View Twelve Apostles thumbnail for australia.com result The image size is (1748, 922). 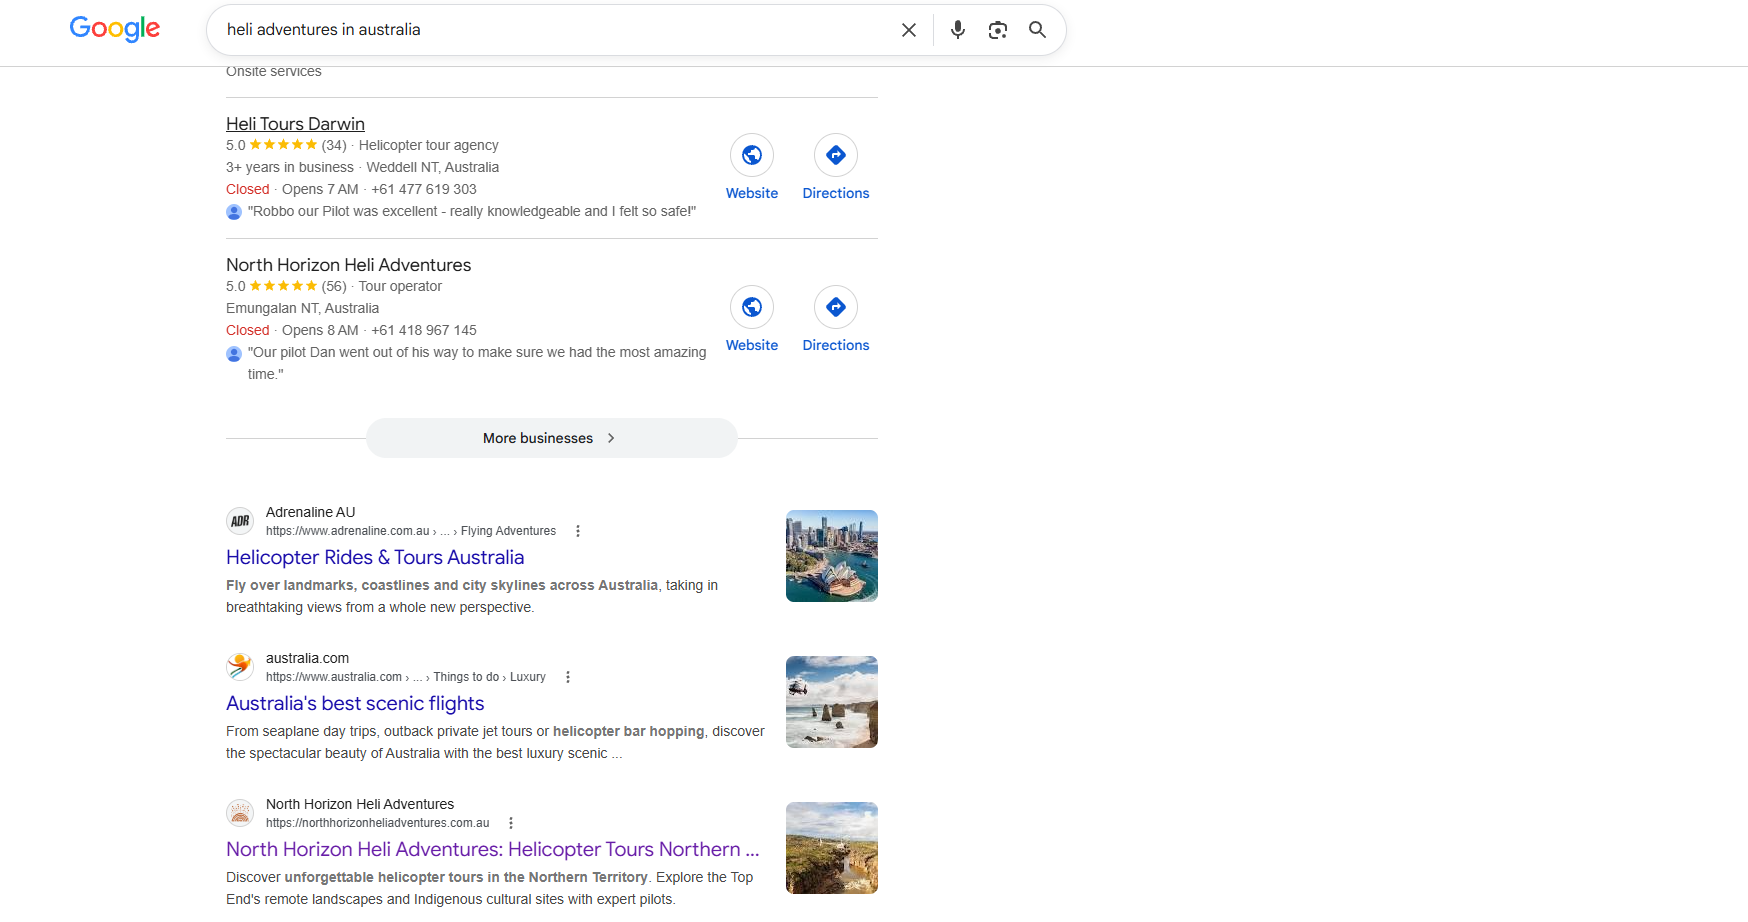click(x=832, y=702)
